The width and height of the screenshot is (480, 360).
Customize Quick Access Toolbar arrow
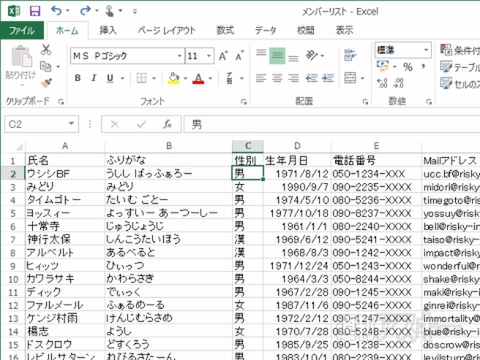(135, 11)
